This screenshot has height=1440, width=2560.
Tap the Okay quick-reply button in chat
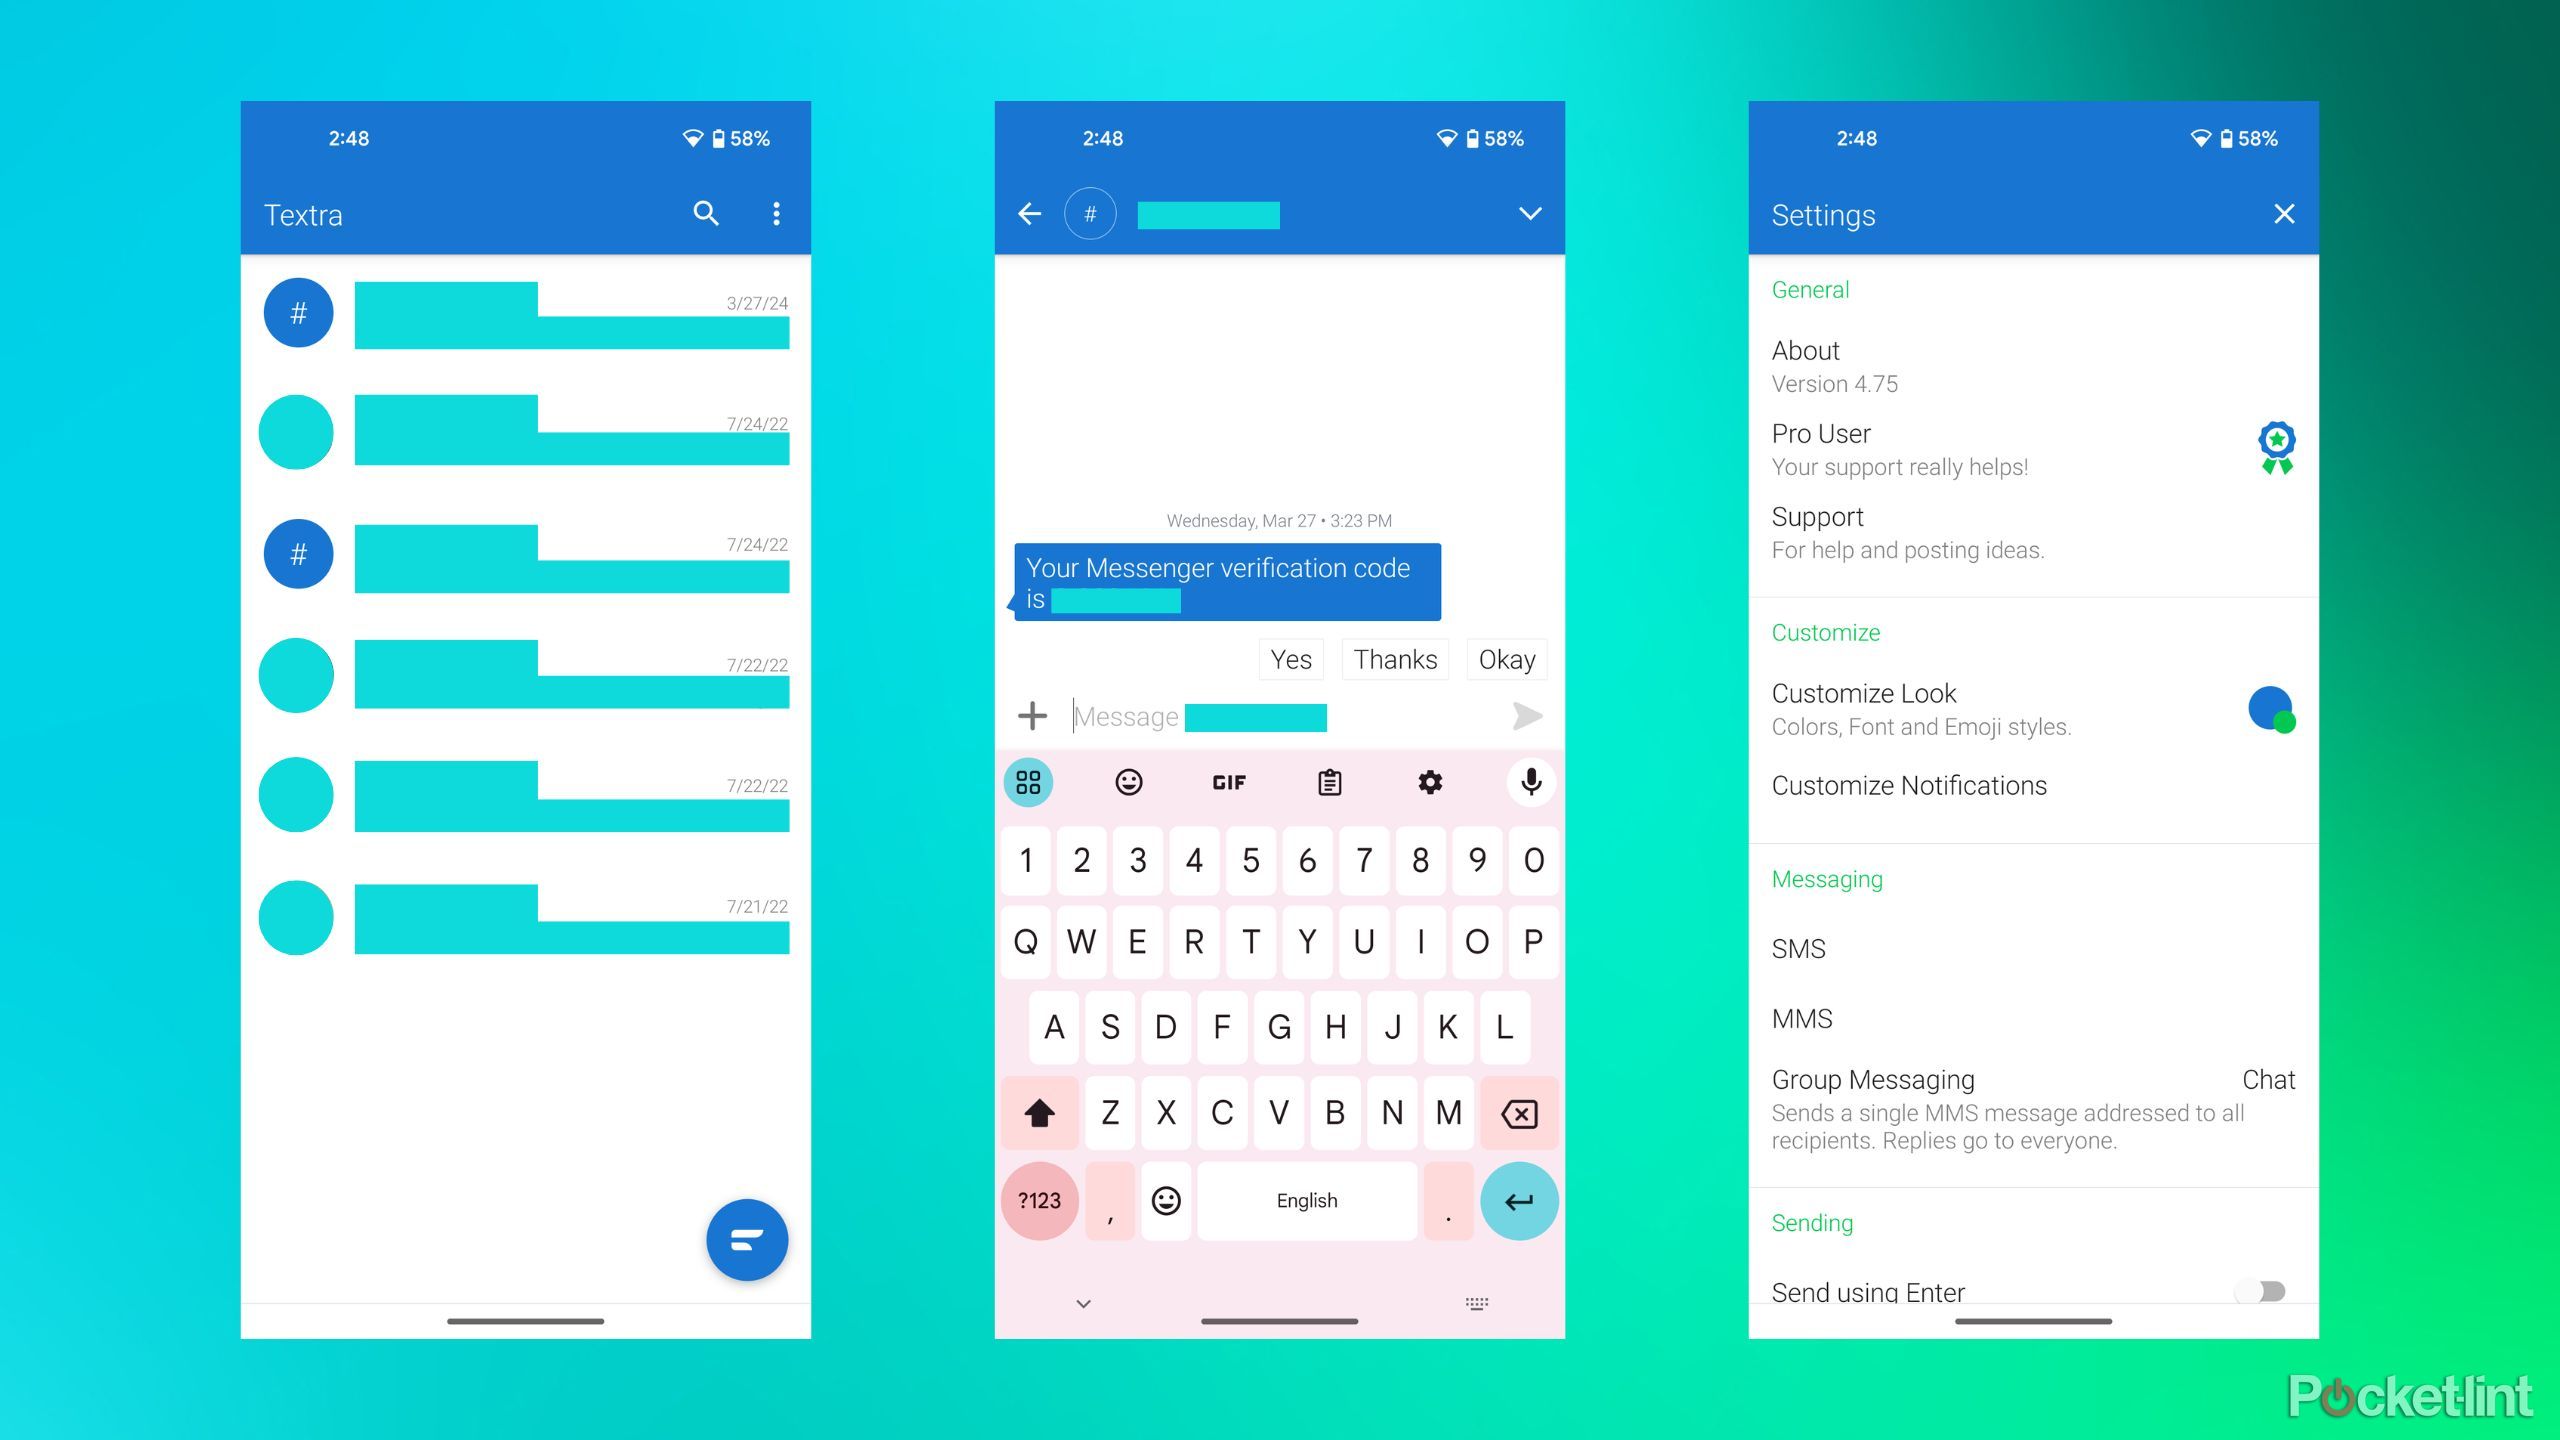[1505, 658]
